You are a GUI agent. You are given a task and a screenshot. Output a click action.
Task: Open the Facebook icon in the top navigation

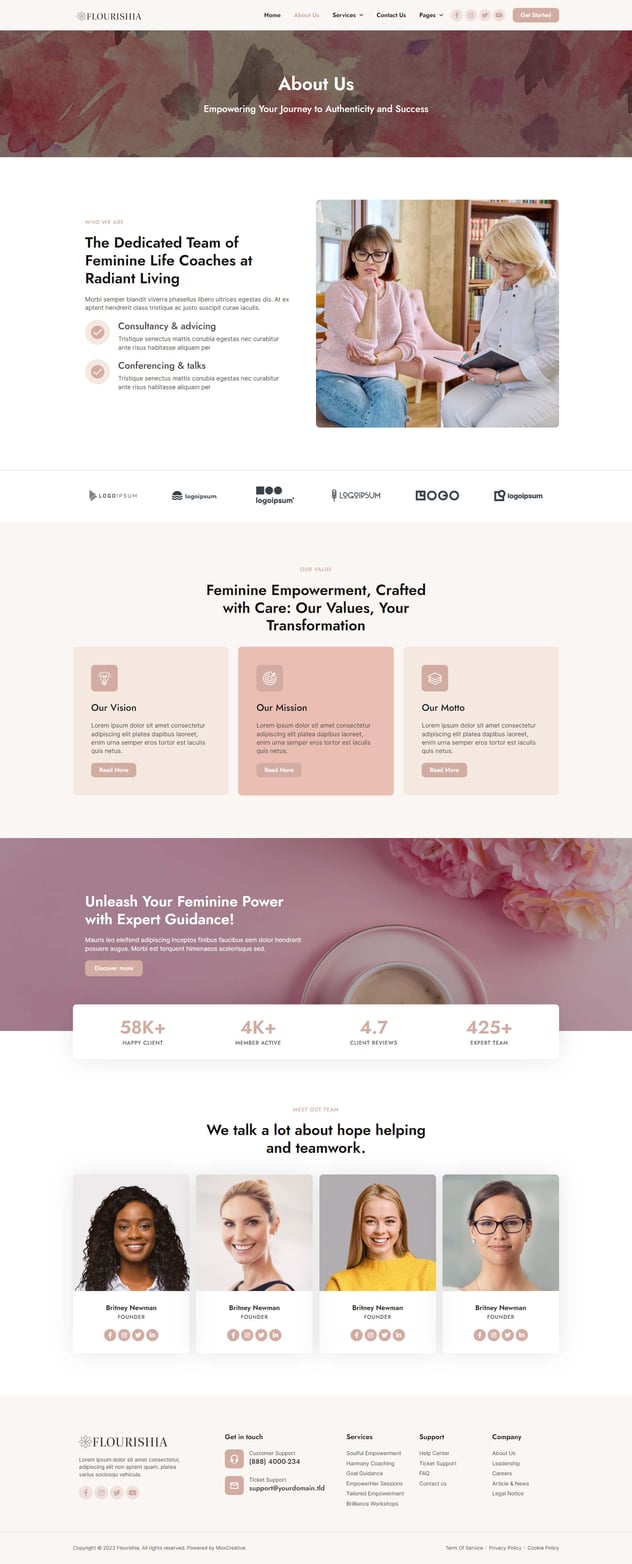[457, 15]
